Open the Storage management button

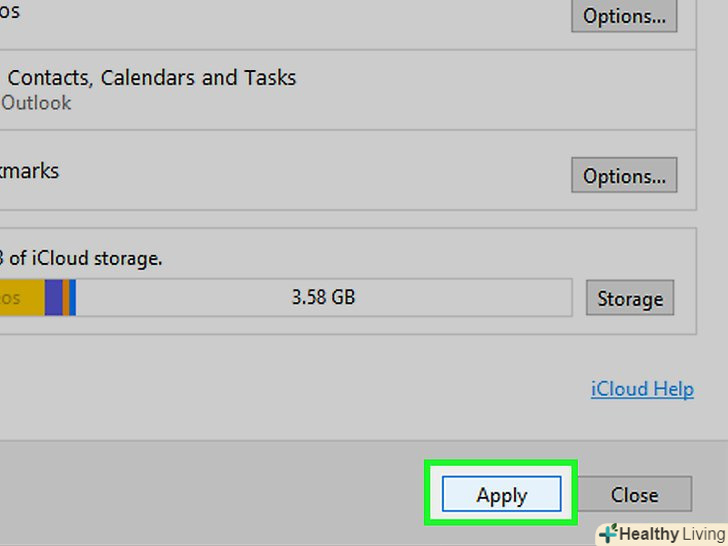[629, 299]
